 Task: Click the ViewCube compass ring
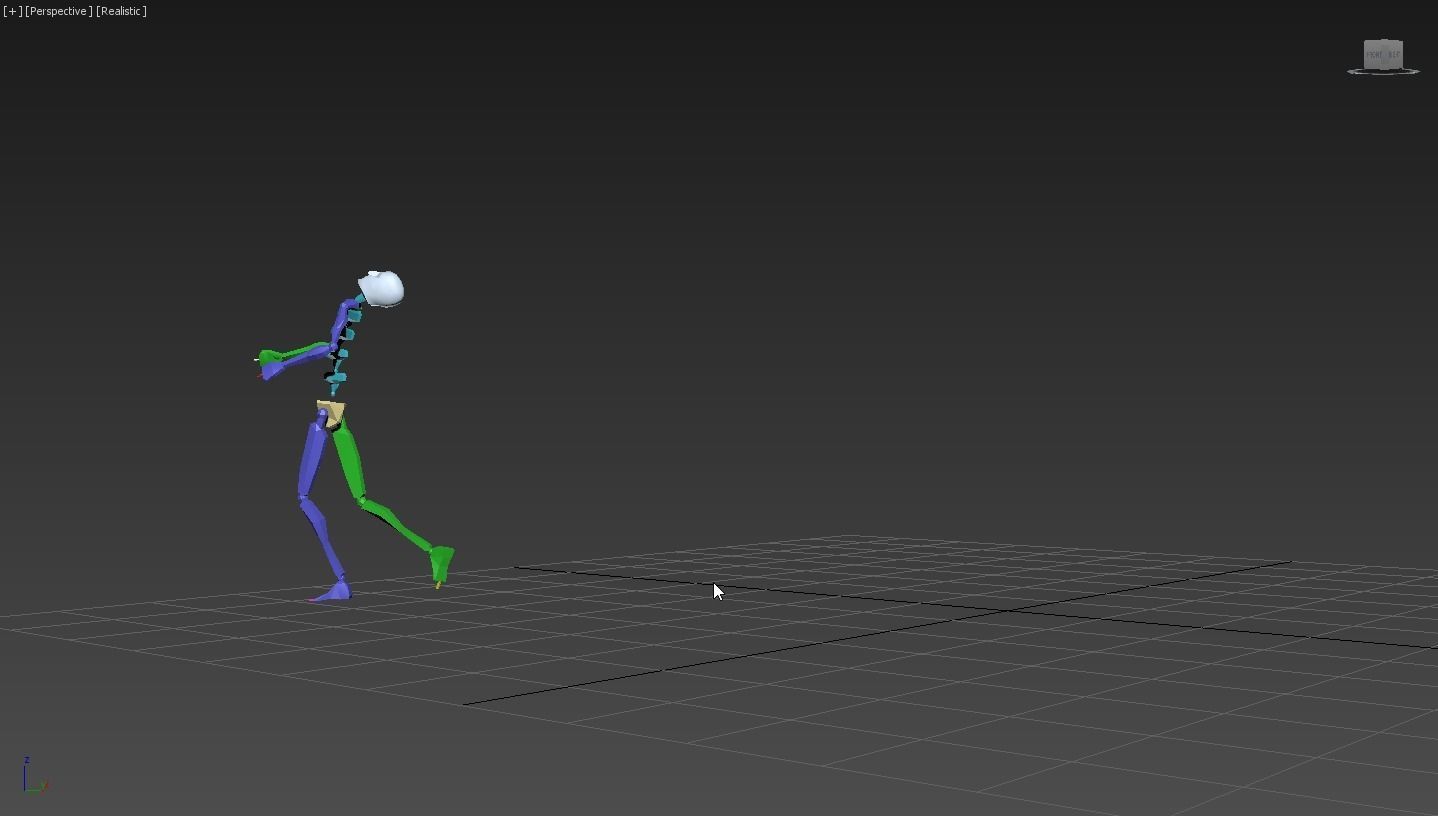1383,72
